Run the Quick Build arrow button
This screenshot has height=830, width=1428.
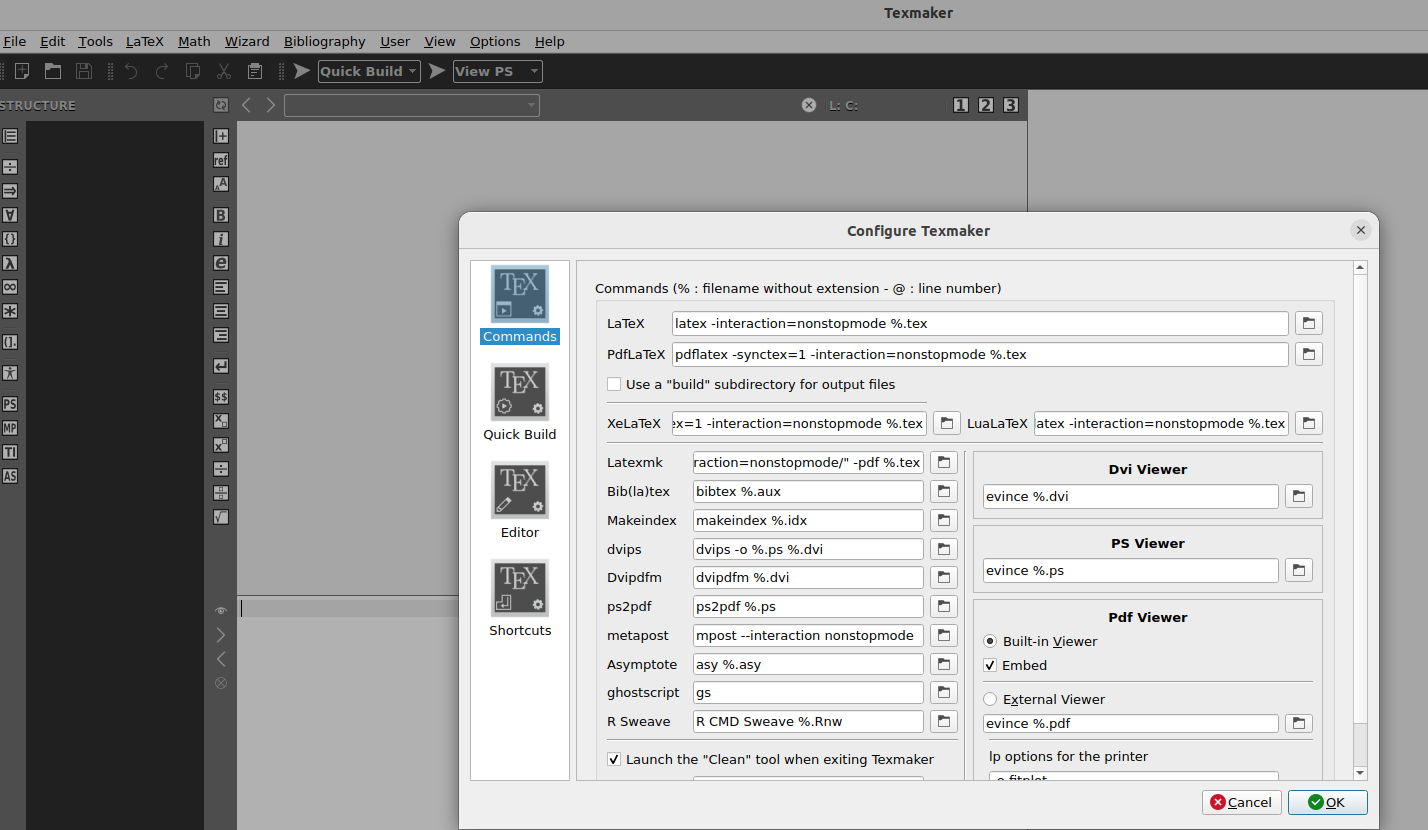tap(301, 71)
